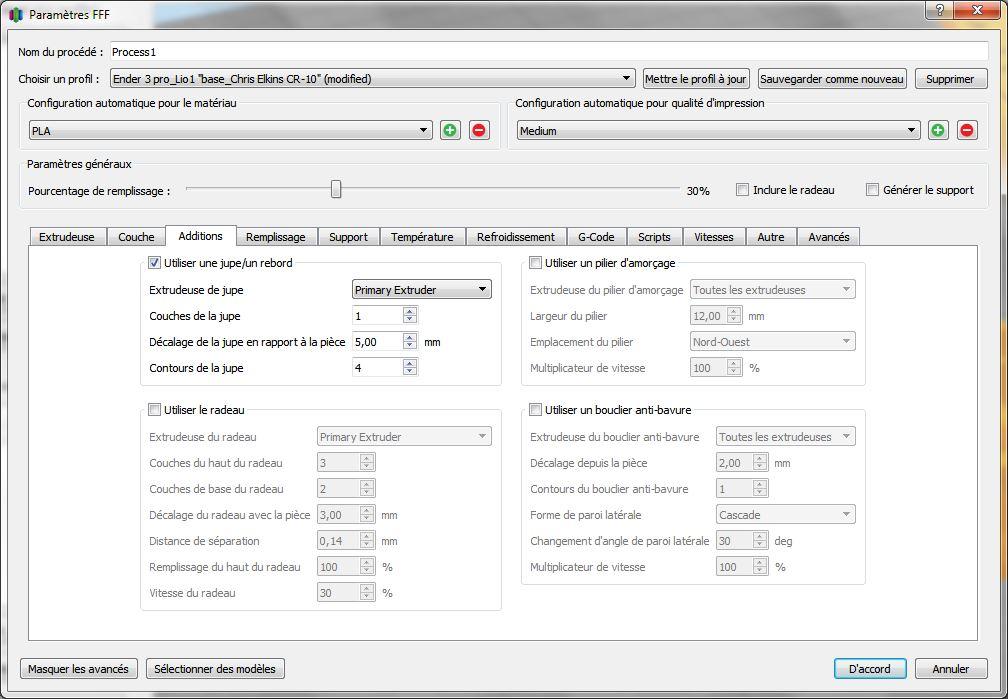The height and width of the screenshot is (699, 1008).
Task: Click green plus icon next to PLA material
Action: [450, 131]
